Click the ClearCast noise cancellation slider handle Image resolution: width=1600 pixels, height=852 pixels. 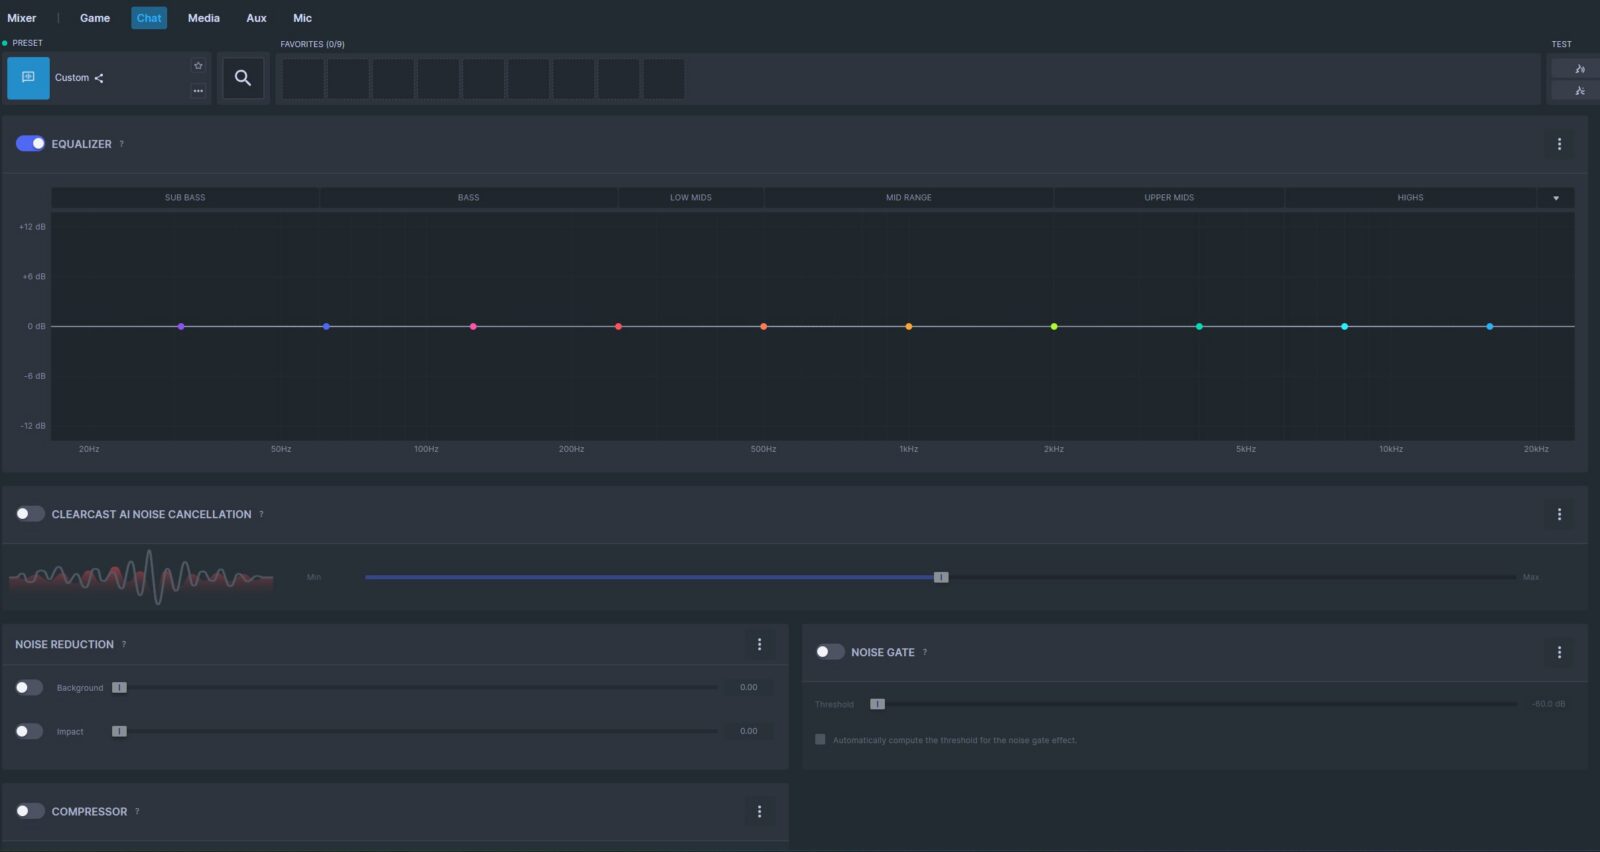pyautogui.click(x=941, y=577)
